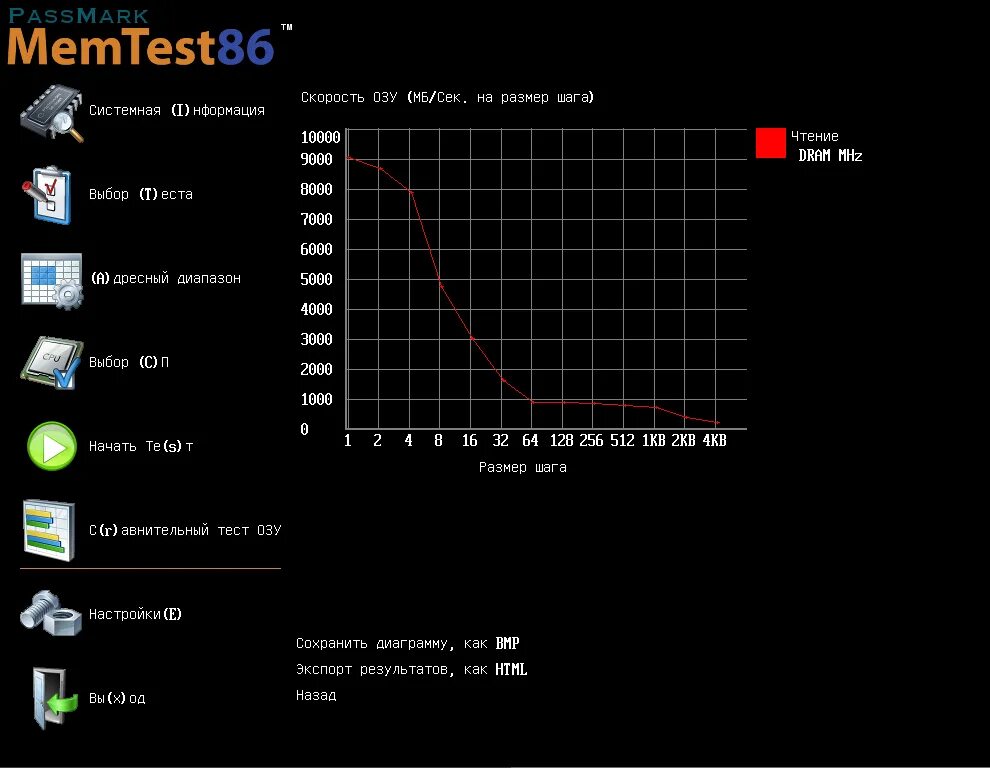The height and width of the screenshot is (768, 990).
Task: Start the test with the green play icon
Action: [x=52, y=446]
